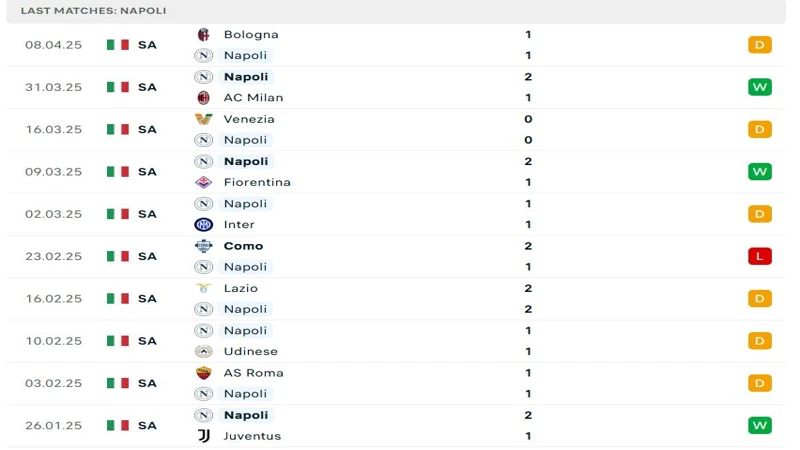
Task: Click the red L result badge
Action: (x=760, y=256)
